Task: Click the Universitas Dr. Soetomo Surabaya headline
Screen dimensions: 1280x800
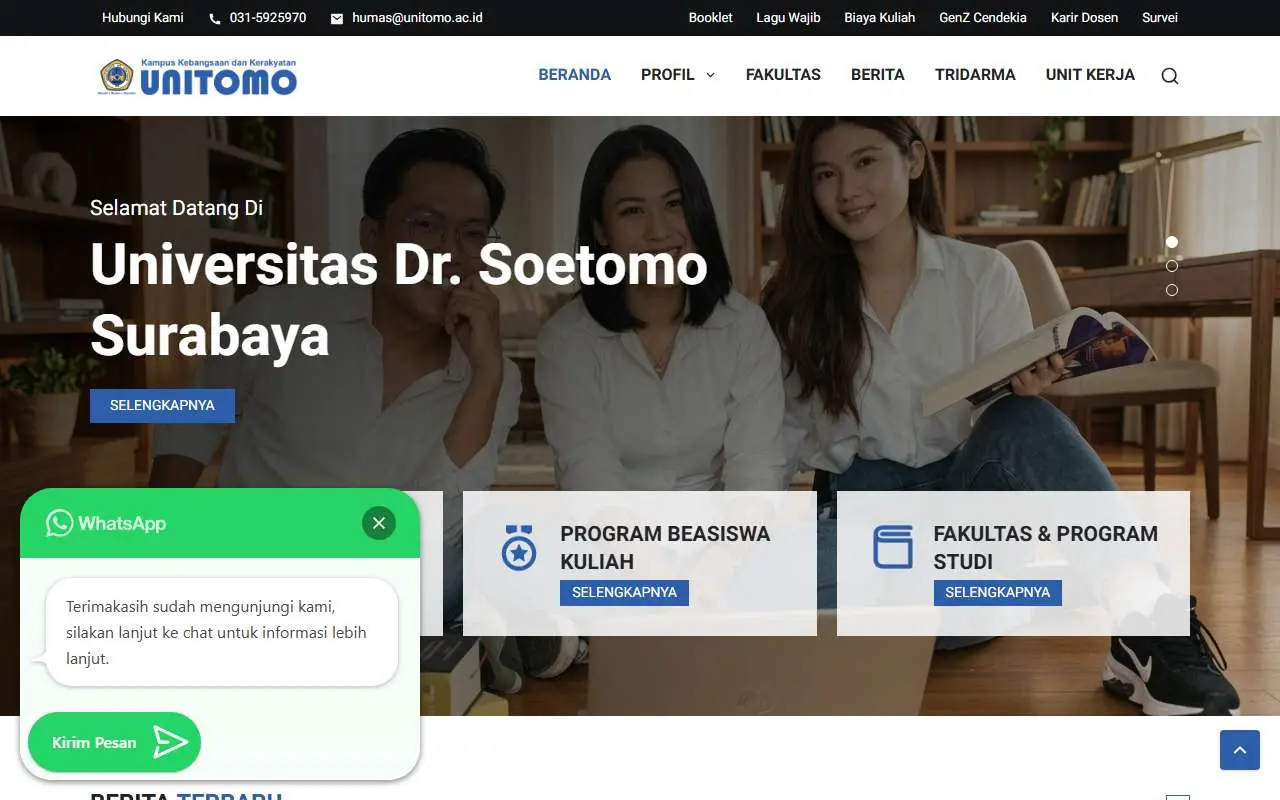Action: tap(399, 300)
